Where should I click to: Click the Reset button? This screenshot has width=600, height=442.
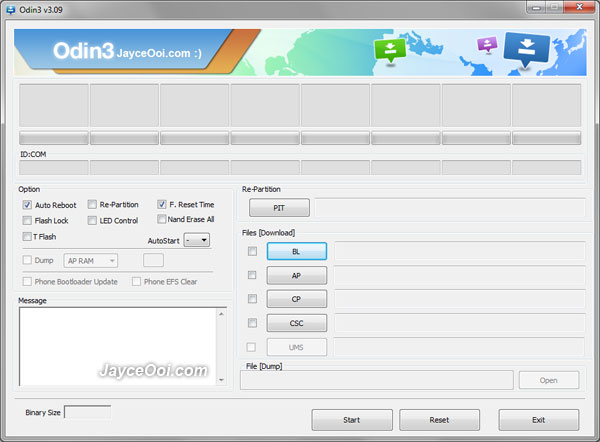439,420
